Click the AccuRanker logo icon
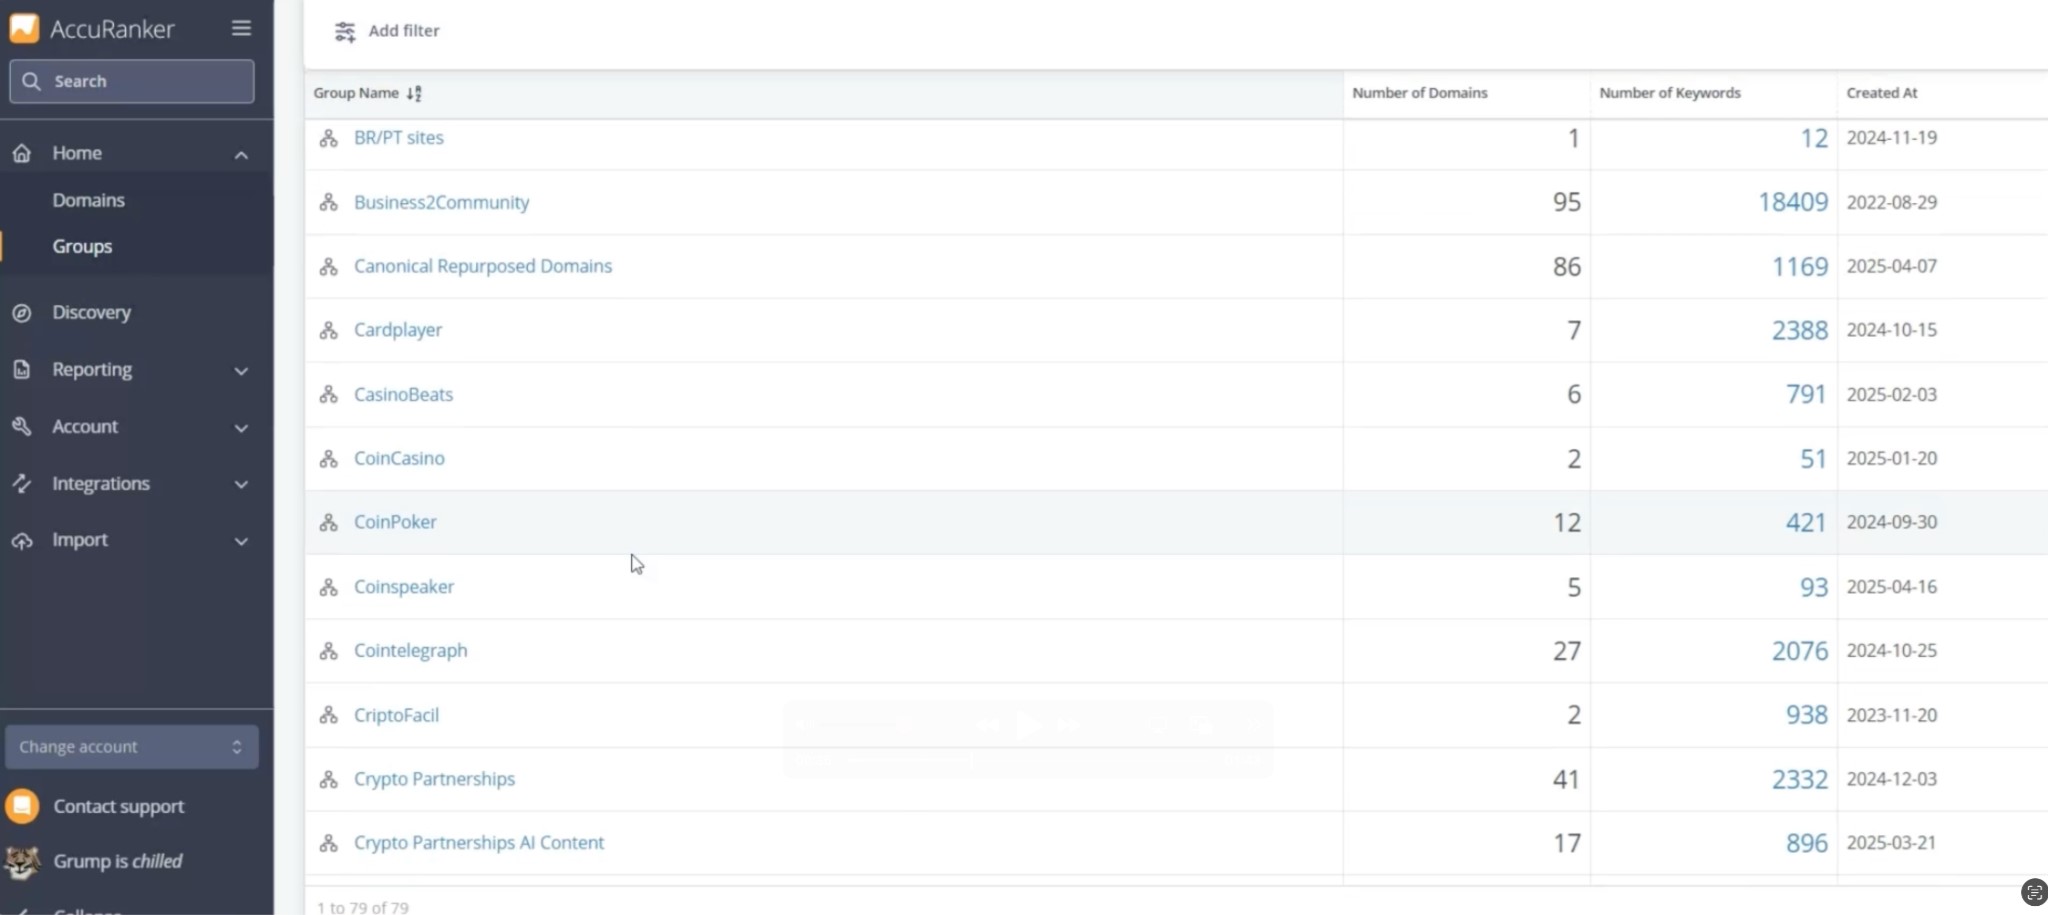 (24, 28)
